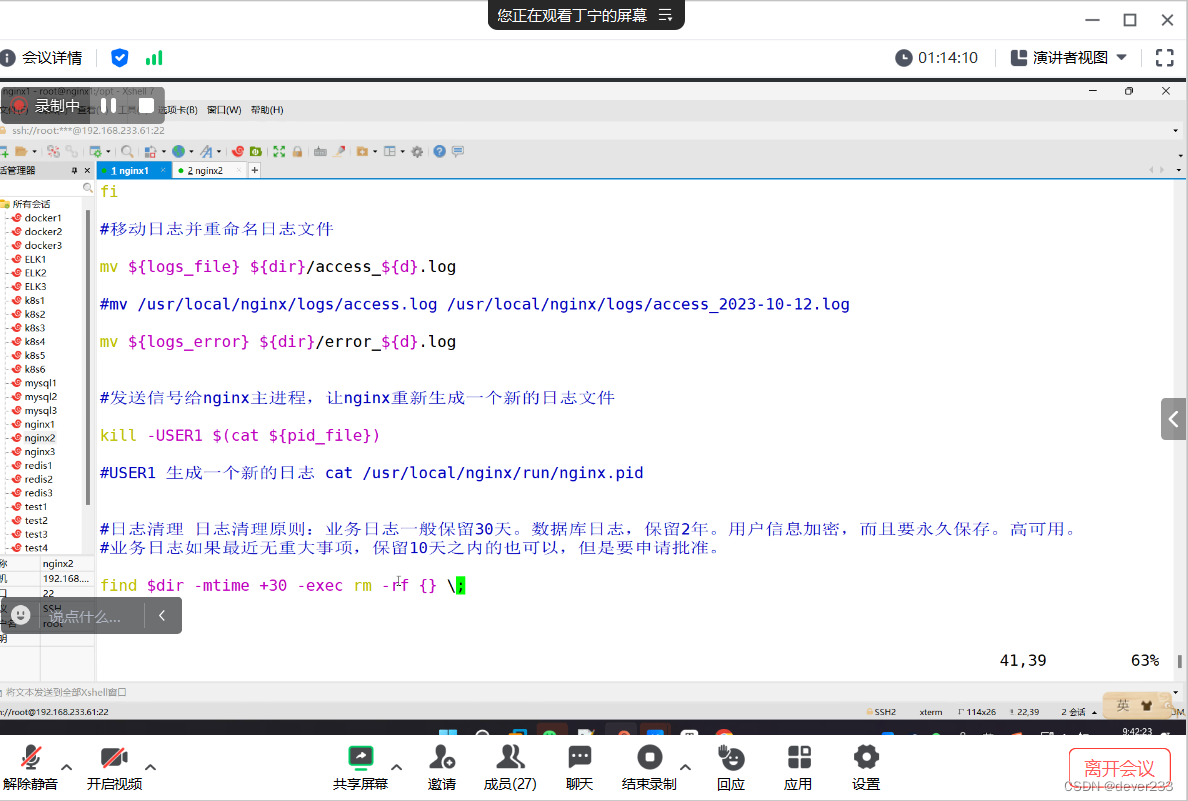Click the 说点什么 chat input
The height and width of the screenshot is (801, 1188).
(86, 616)
